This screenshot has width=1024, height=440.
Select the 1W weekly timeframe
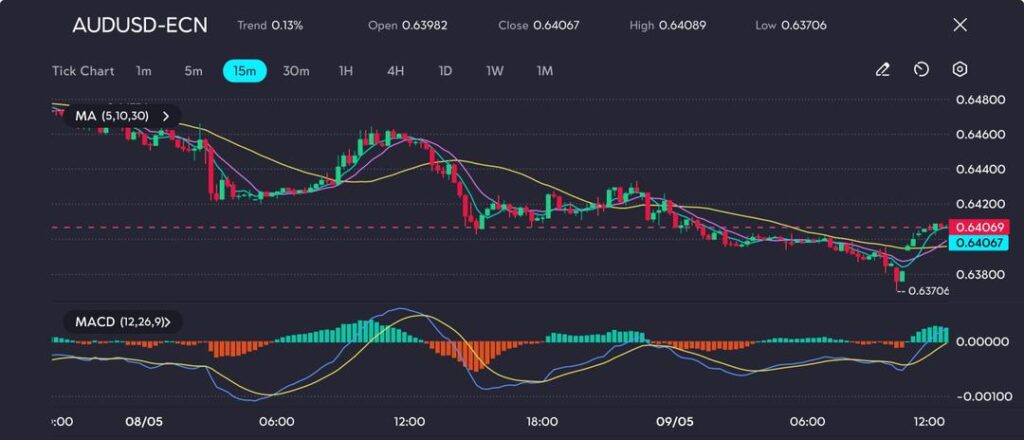(495, 71)
